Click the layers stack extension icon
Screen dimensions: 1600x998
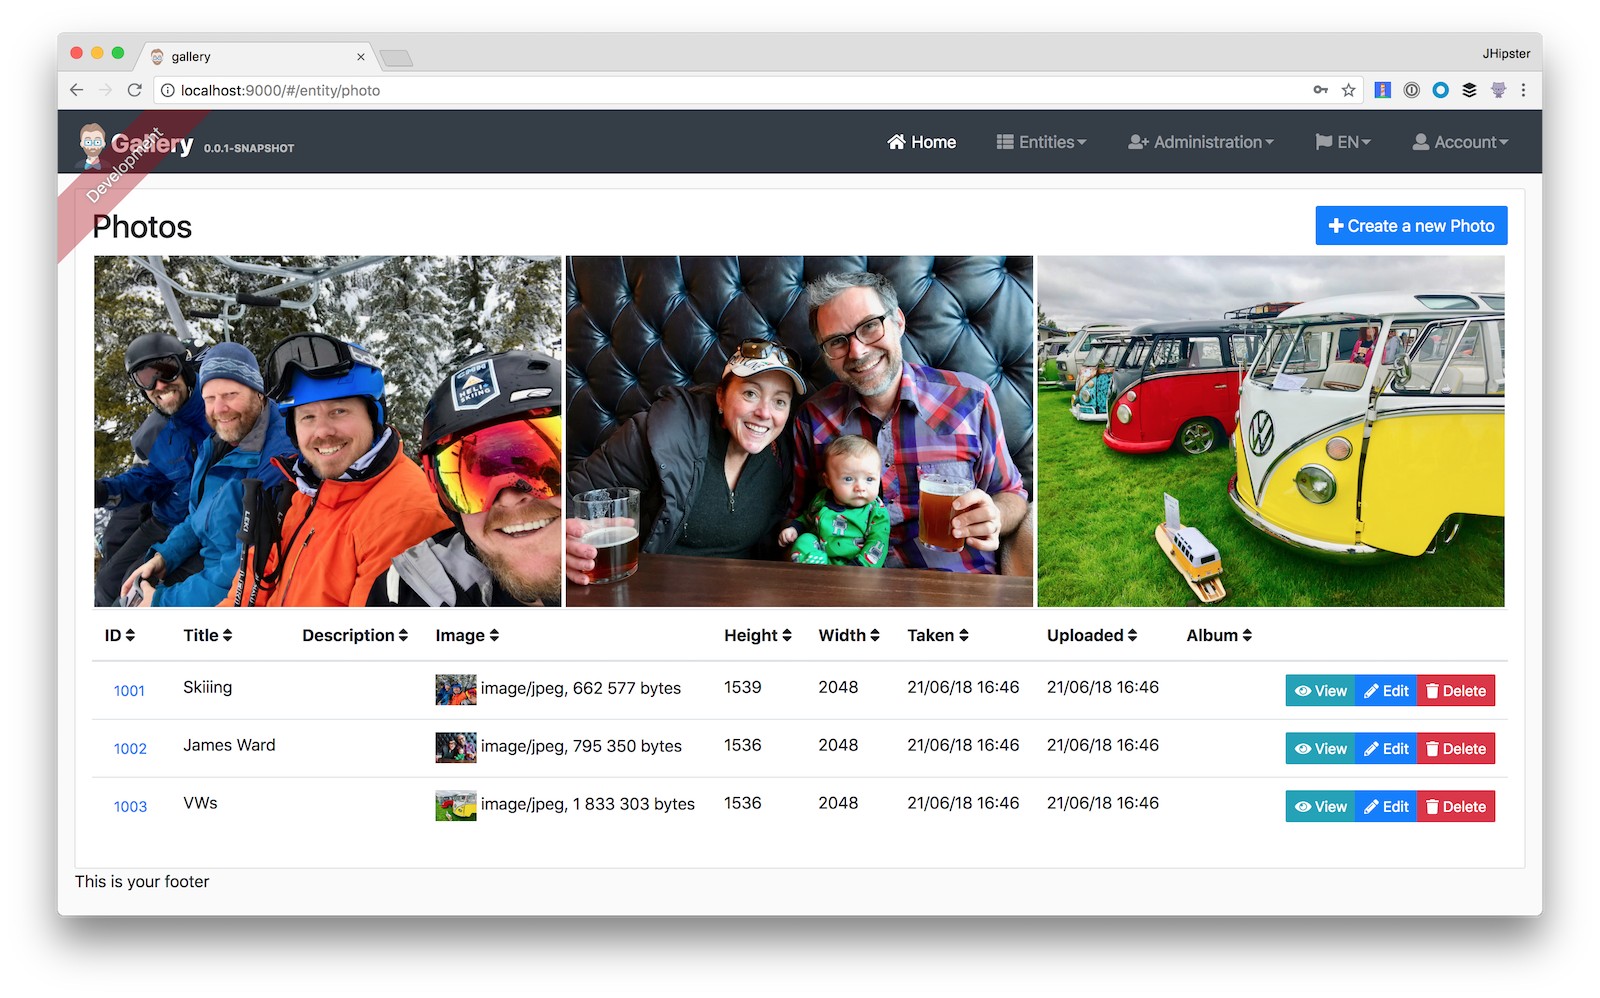coord(1469,90)
